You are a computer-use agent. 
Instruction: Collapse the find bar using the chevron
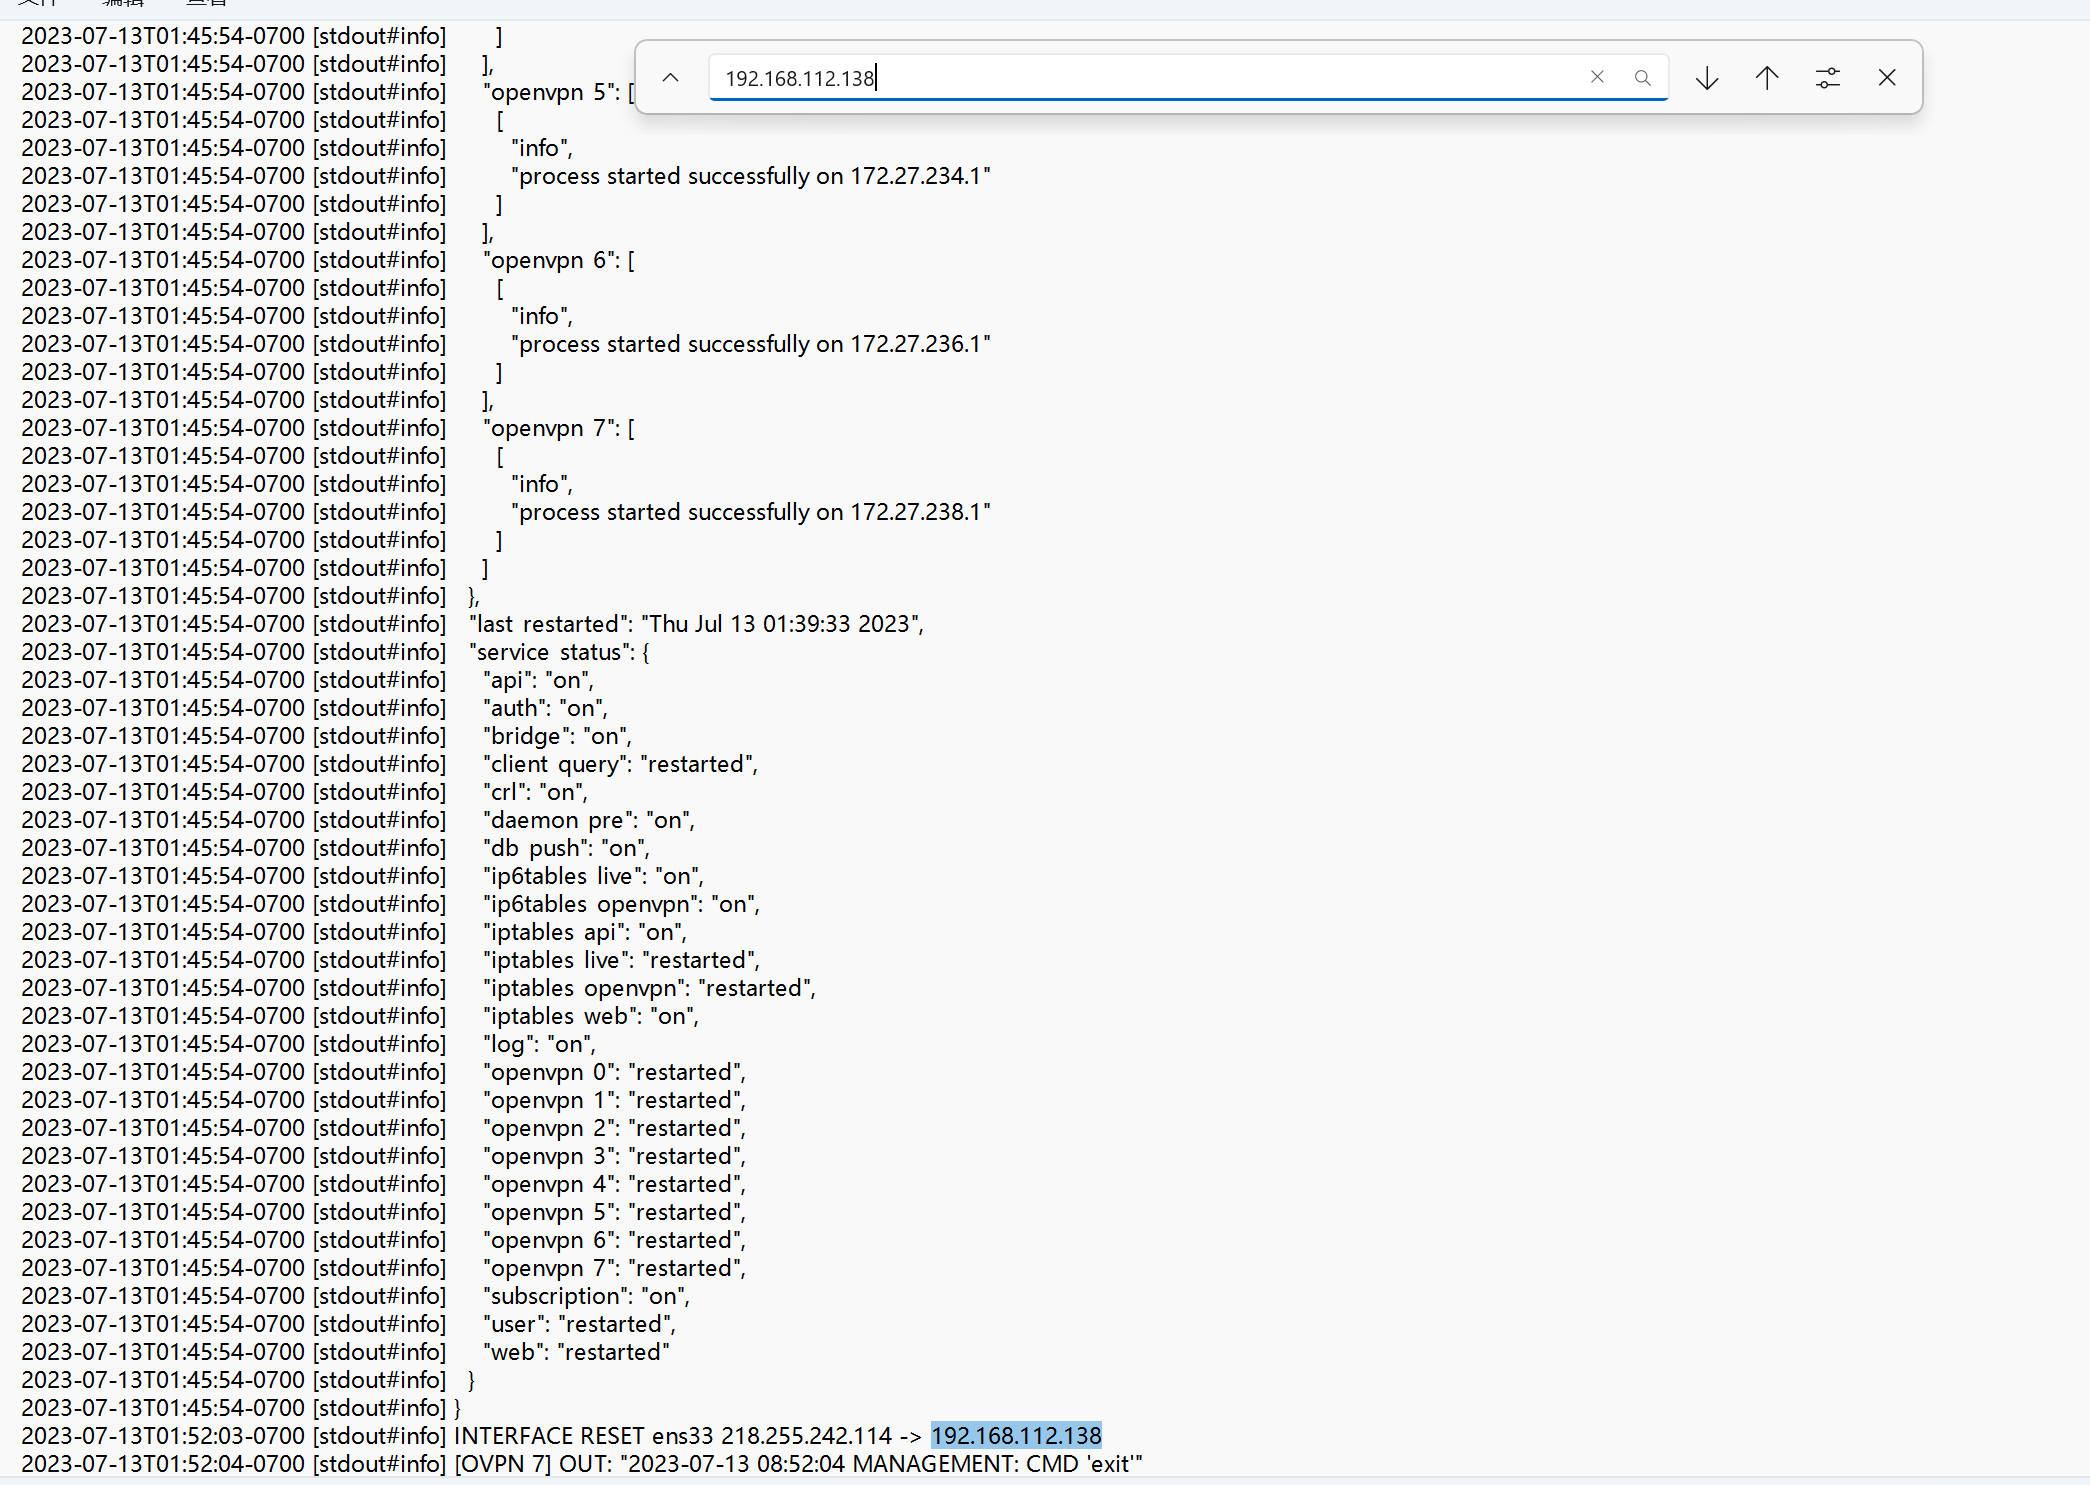point(670,78)
